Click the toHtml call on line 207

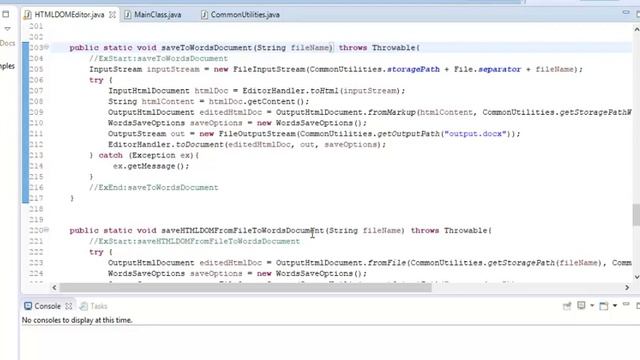(x=324, y=91)
